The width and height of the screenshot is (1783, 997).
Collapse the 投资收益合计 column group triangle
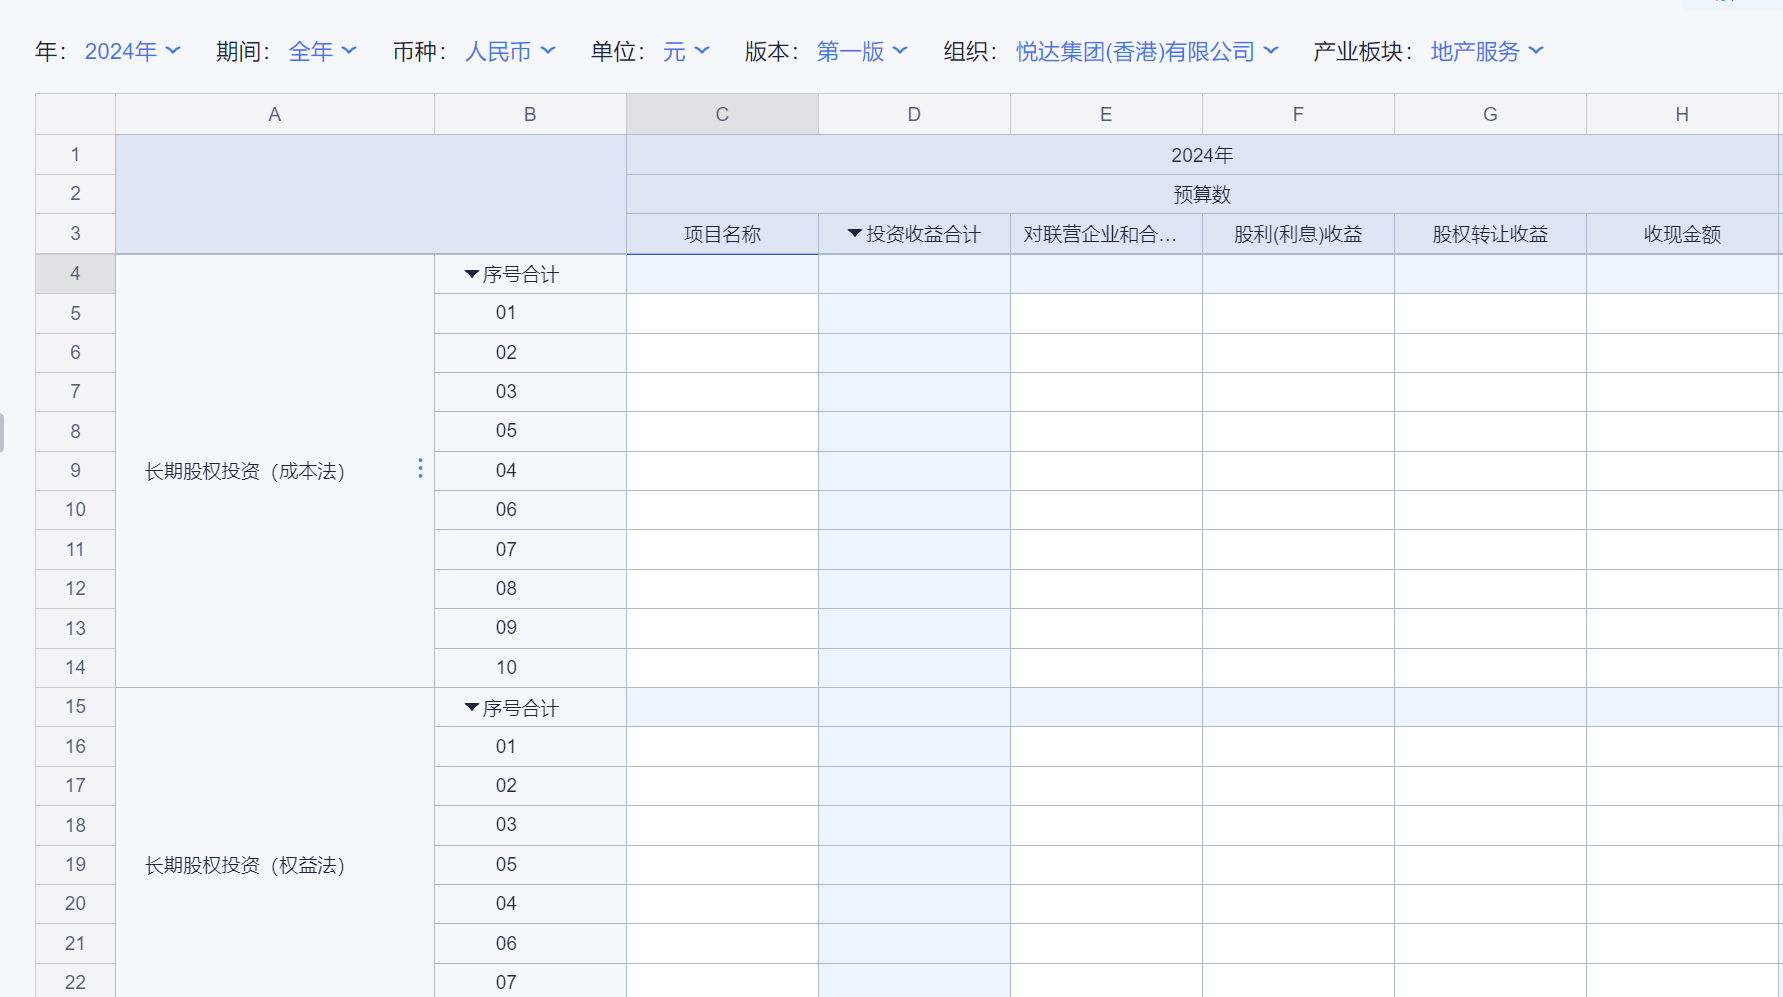click(x=855, y=234)
